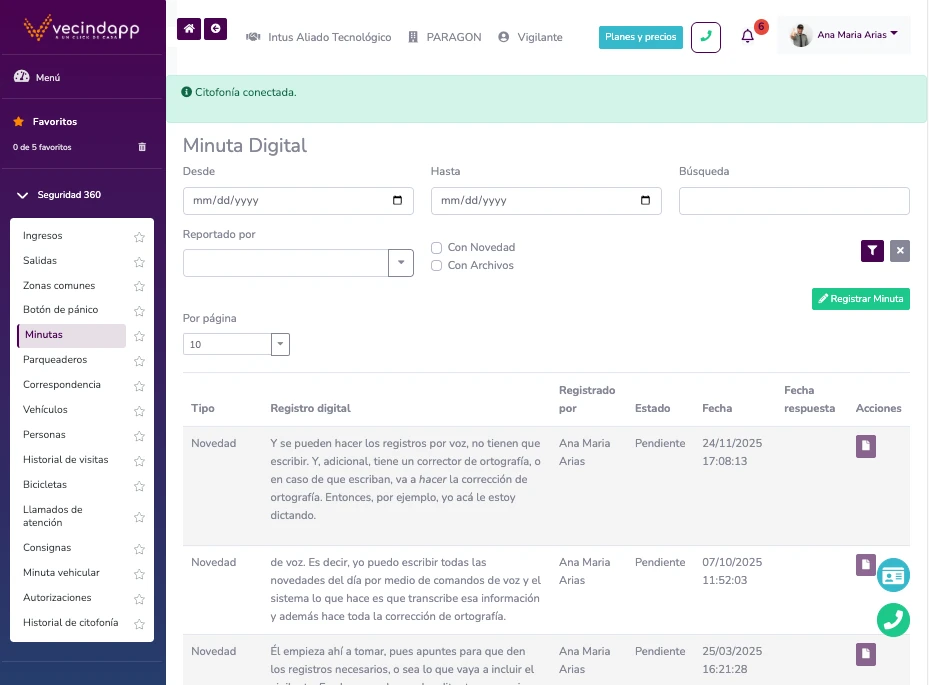Screen dimensions: 929x685
Task: Open the Reportado por dropdown
Action: click(x=401, y=262)
